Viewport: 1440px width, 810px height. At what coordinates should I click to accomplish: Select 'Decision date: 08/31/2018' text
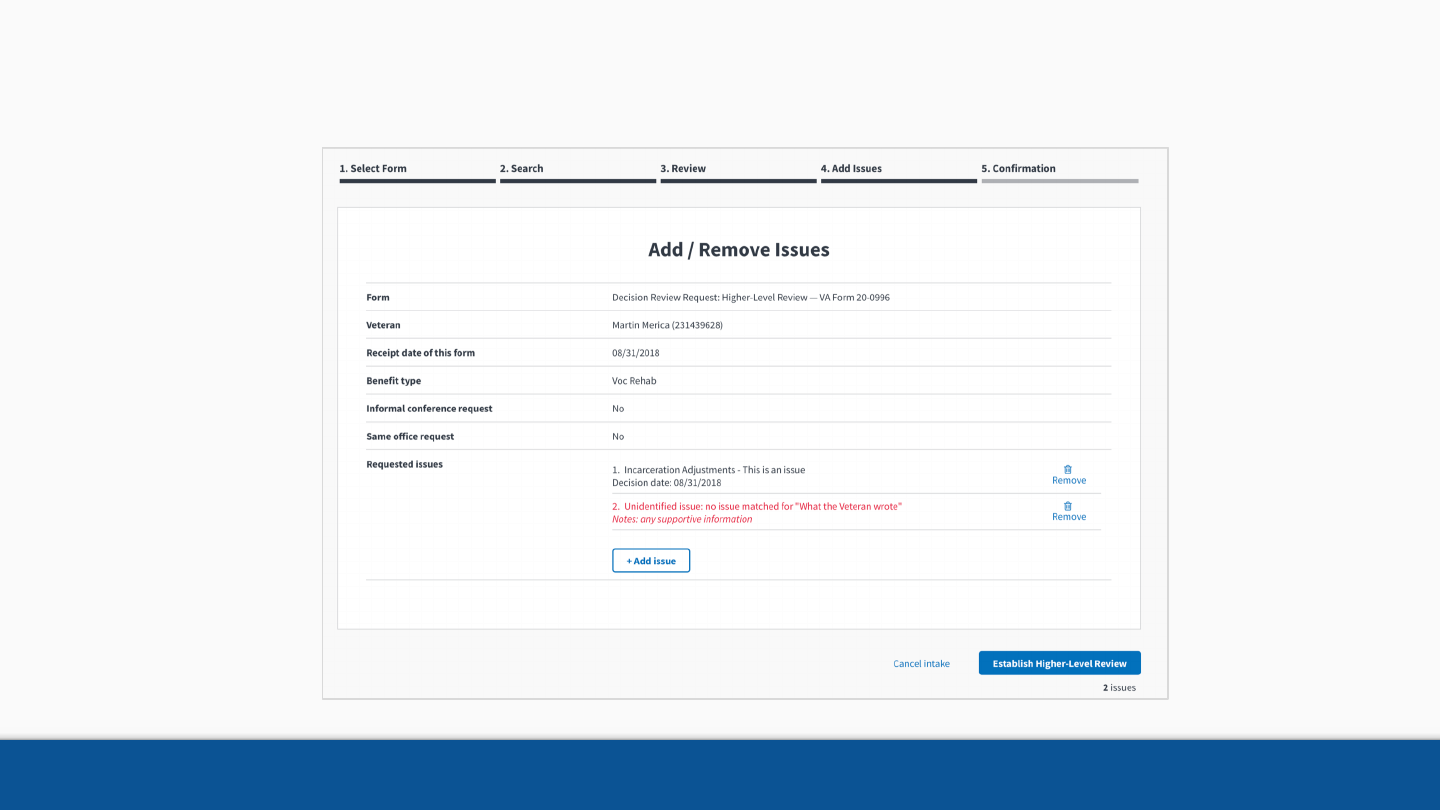pos(667,483)
